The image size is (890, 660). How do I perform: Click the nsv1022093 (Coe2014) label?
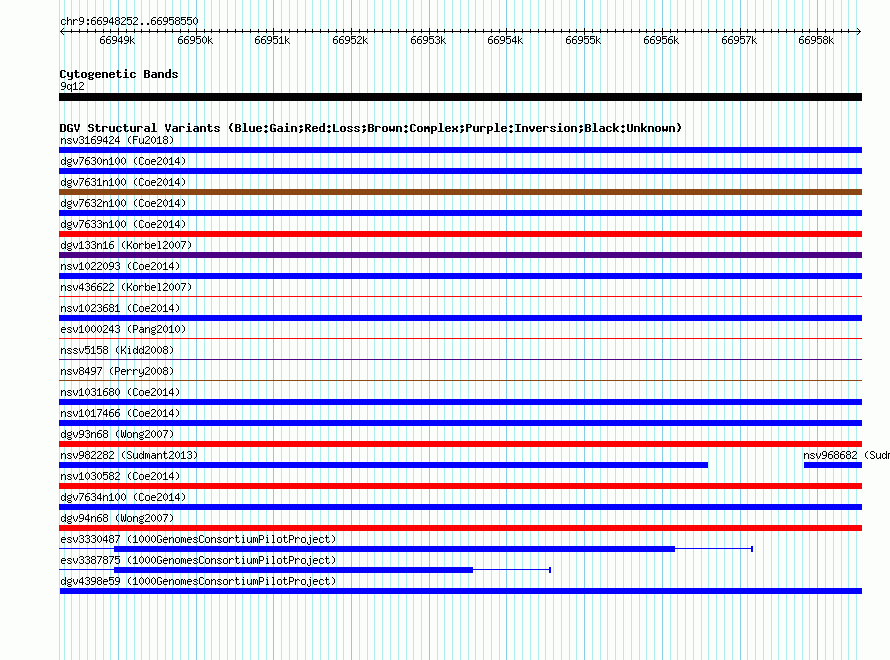[x=120, y=266]
